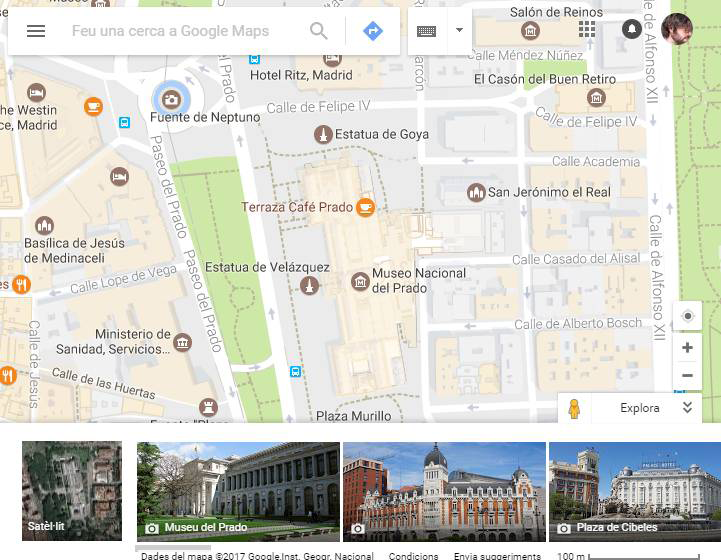The width and height of the screenshot is (721, 560).
Task: Click the Terraza Café Prado marker
Action: [x=366, y=208]
